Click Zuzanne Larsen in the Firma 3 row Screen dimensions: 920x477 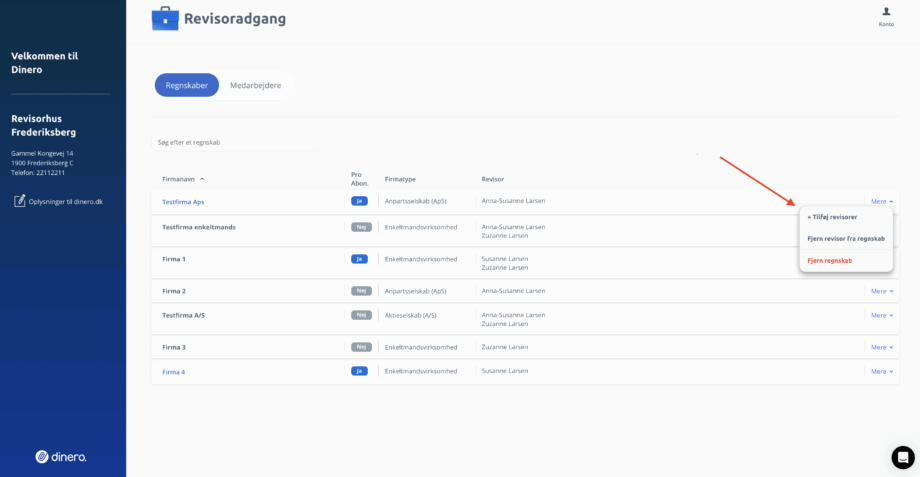[x=505, y=347]
